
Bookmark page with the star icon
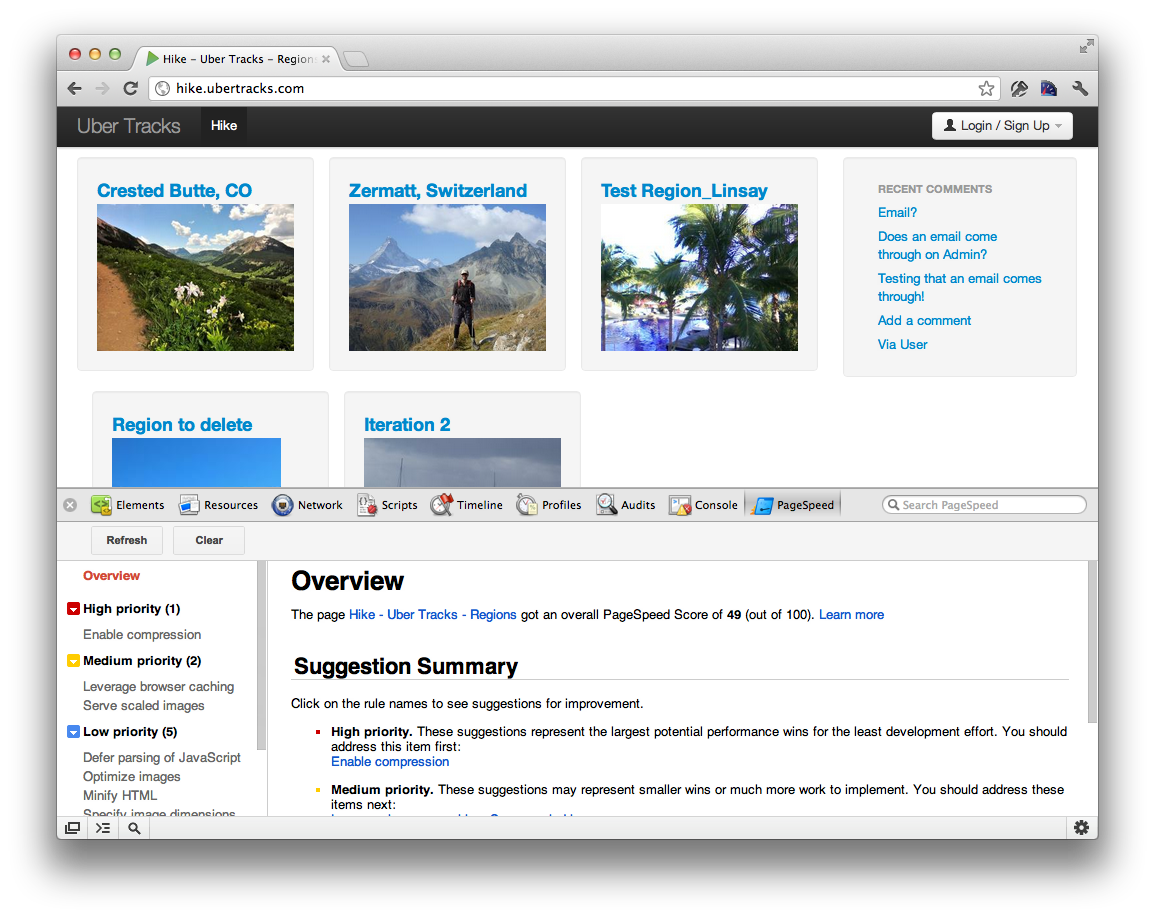click(986, 88)
